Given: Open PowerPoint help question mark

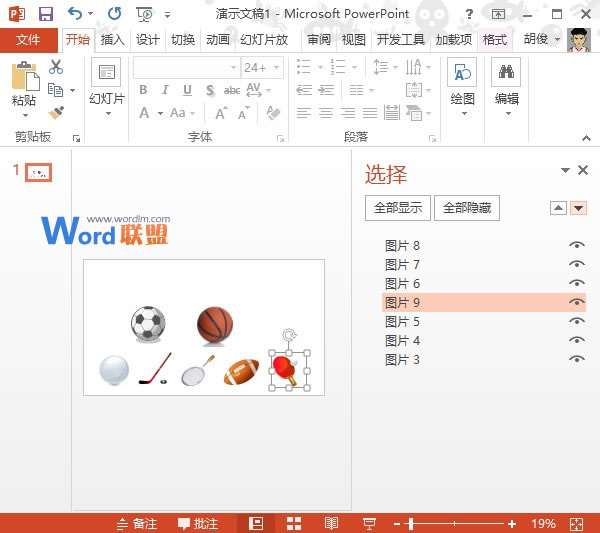Looking at the screenshot, I should [x=469, y=15].
